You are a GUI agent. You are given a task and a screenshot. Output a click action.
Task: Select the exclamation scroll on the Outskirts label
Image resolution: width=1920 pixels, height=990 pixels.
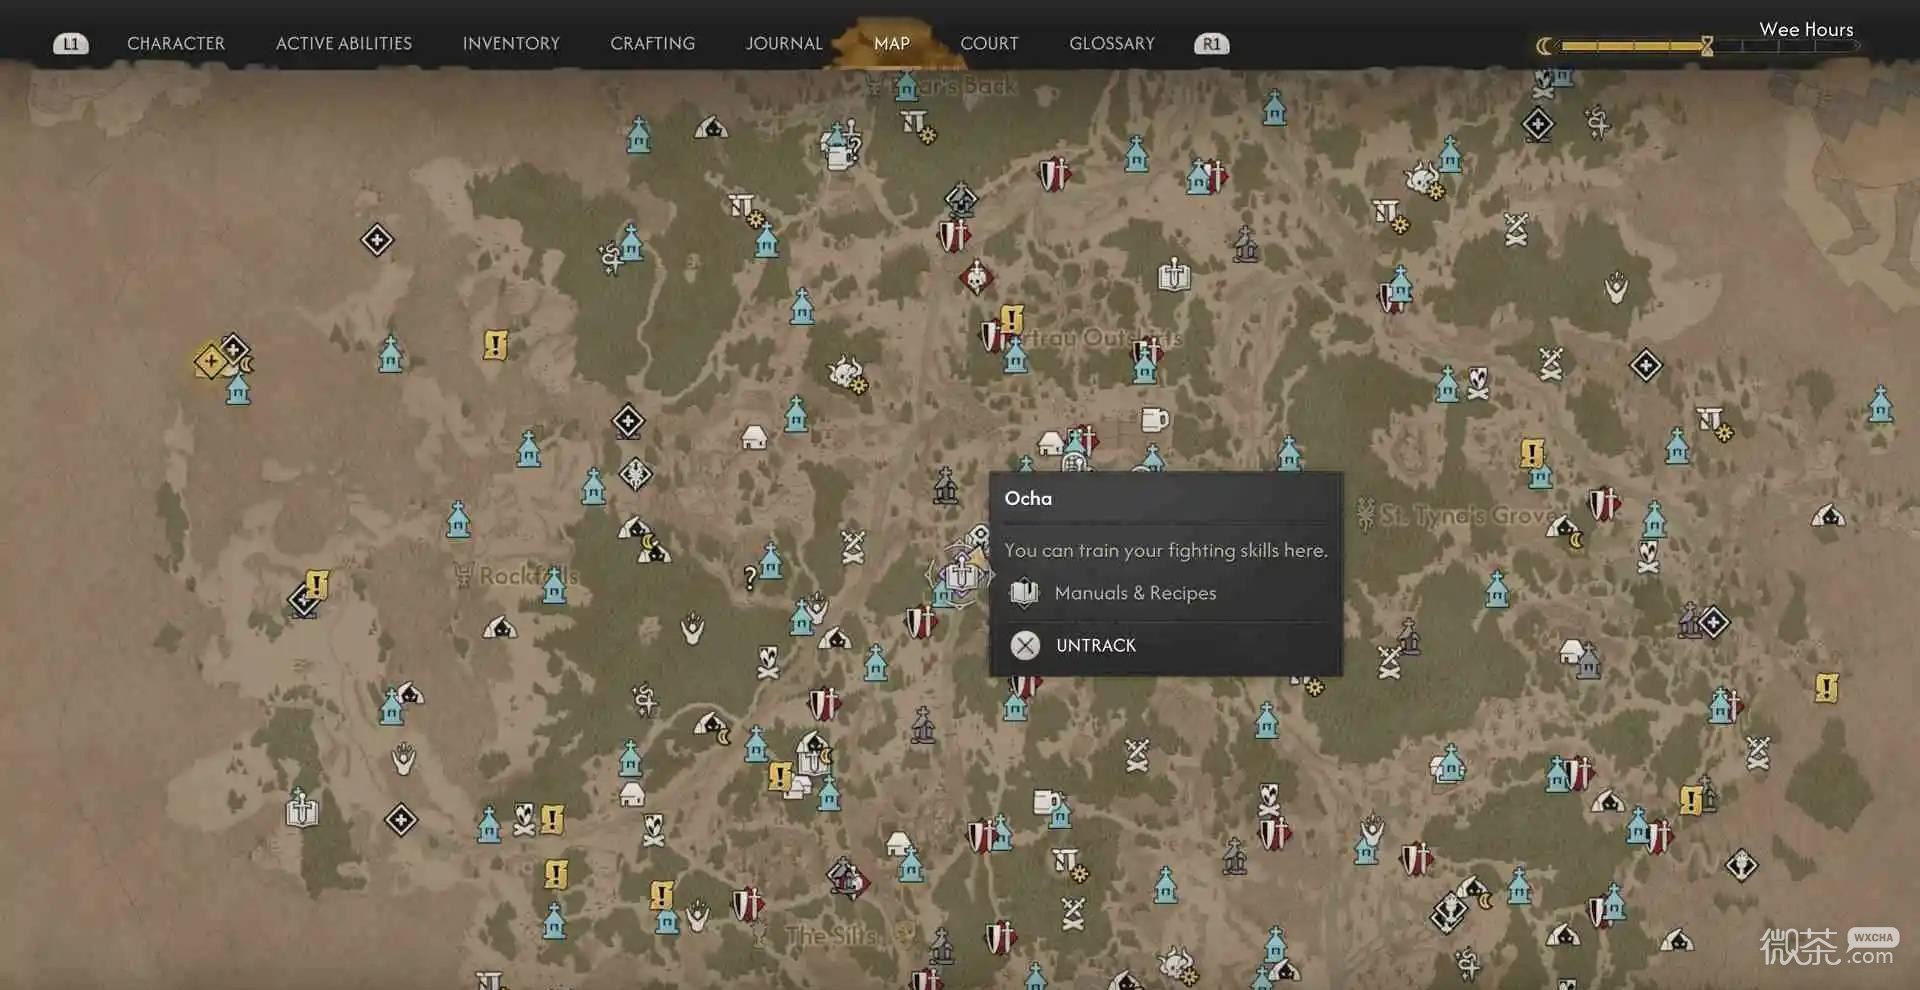(1011, 320)
